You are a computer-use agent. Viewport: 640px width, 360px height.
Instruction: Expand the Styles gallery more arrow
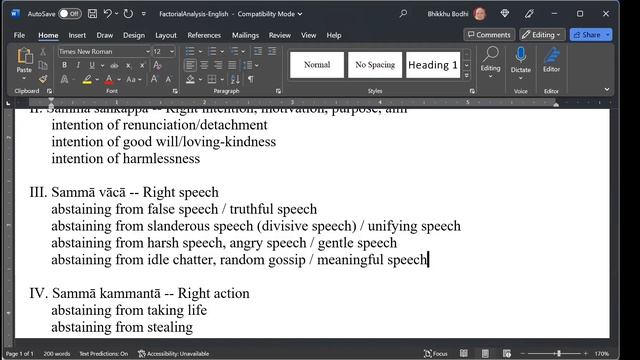point(467,76)
